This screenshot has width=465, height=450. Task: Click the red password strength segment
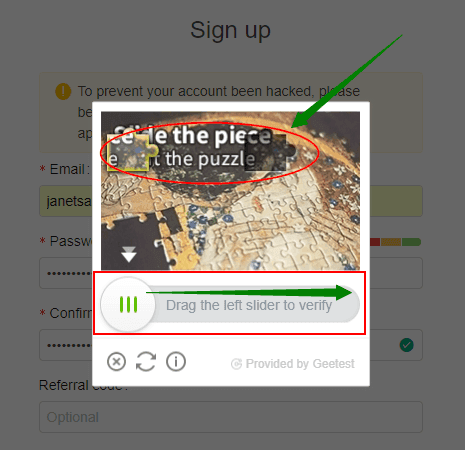(x=375, y=242)
